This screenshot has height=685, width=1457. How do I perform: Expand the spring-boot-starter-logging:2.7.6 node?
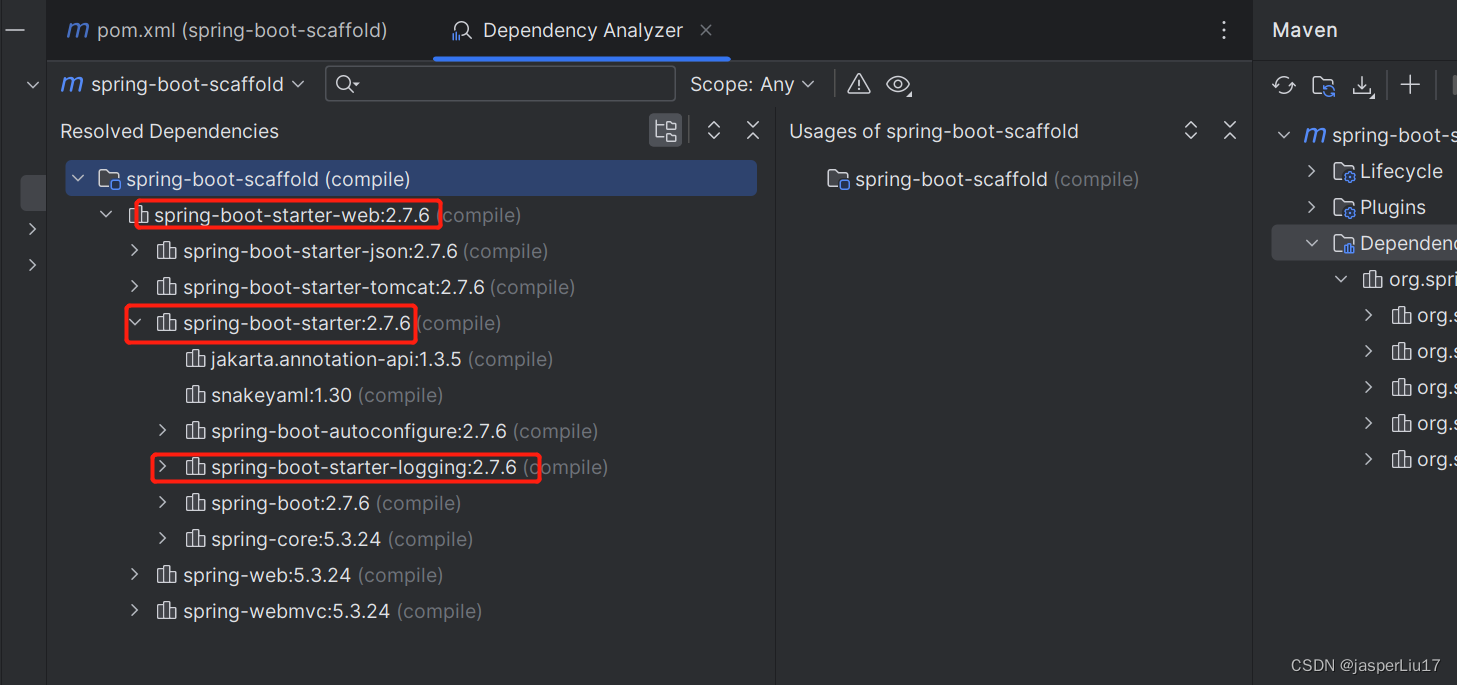[x=163, y=467]
